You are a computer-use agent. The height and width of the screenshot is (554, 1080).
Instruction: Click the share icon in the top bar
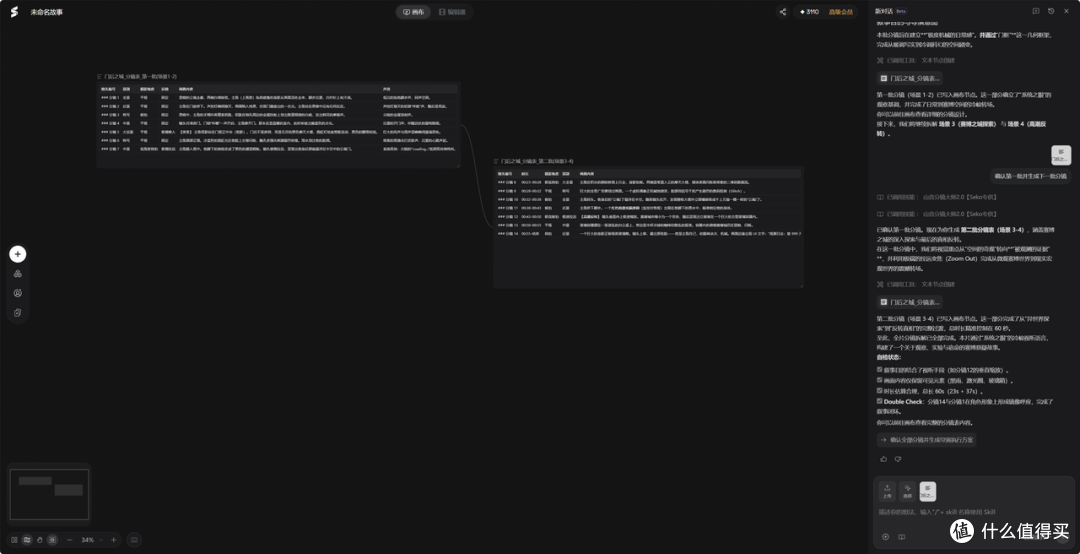pos(782,12)
